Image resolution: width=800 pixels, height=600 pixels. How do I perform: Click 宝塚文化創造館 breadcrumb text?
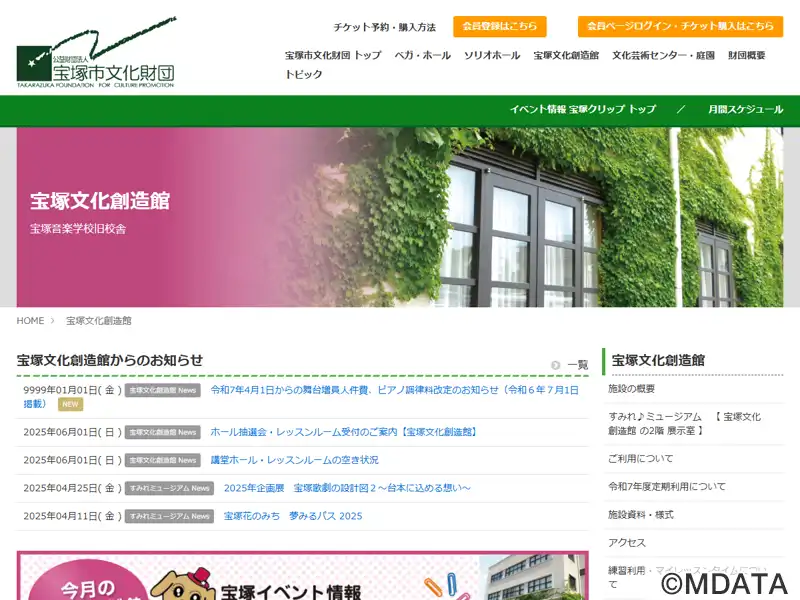[98, 321]
